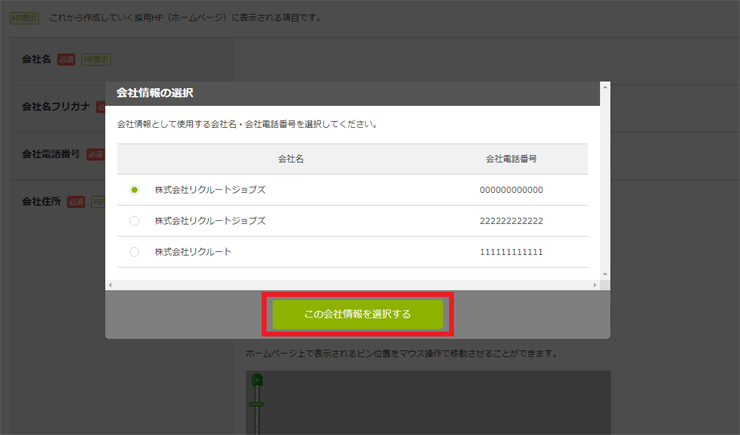740x435 pixels.
Task: Click the 会社名 column header
Action: point(290,159)
